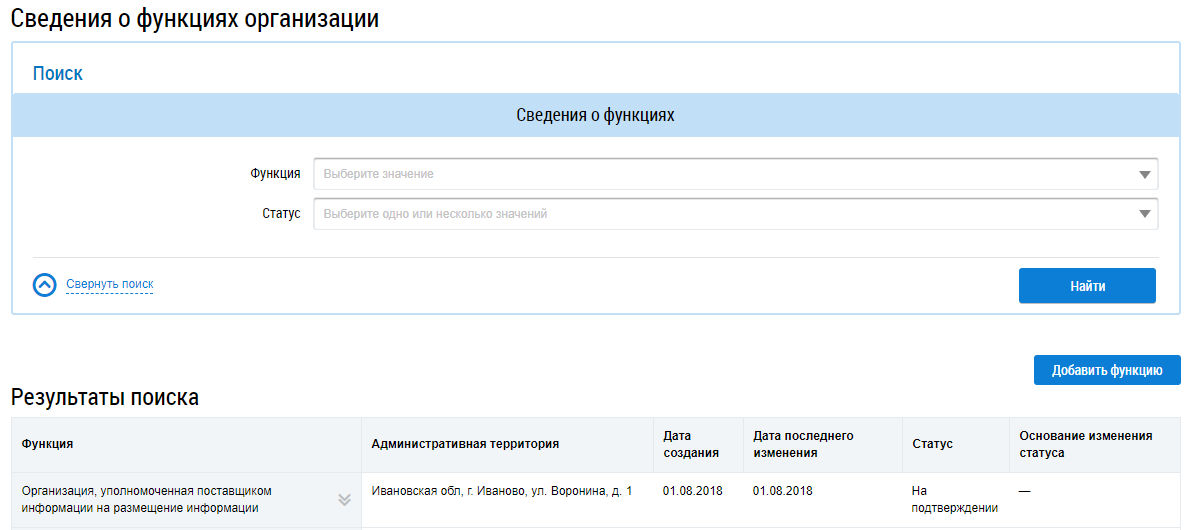The height and width of the screenshot is (530, 1193).
Task: Click the 'Ивановская обл, г. Иваново' address cell
Action: [501, 491]
